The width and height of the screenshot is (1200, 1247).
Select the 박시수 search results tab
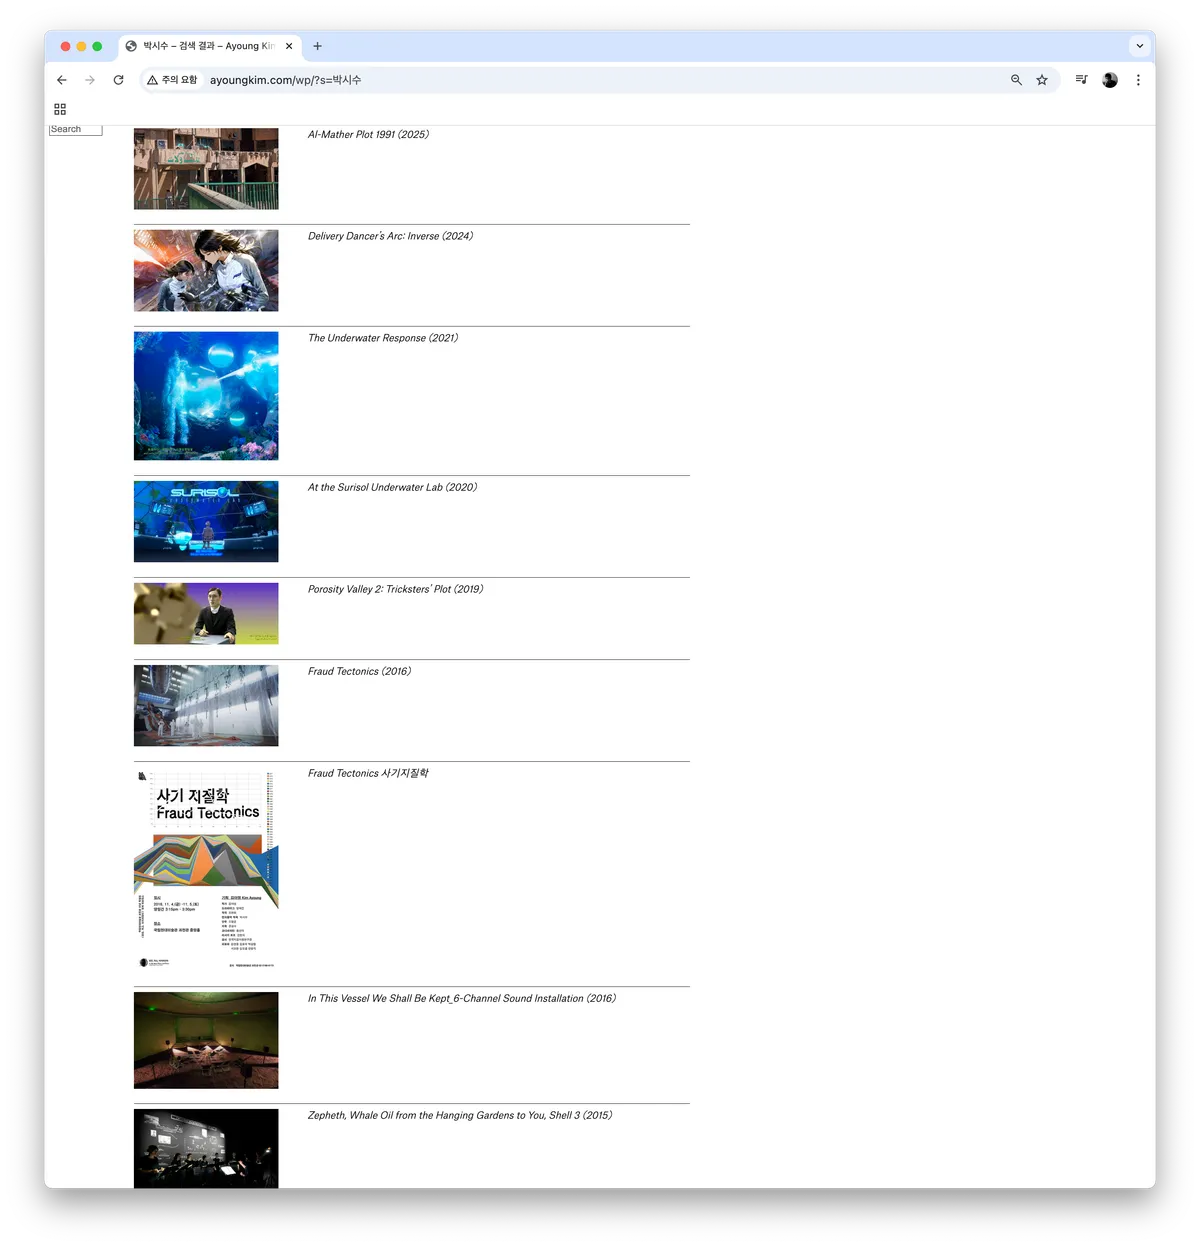coord(210,46)
